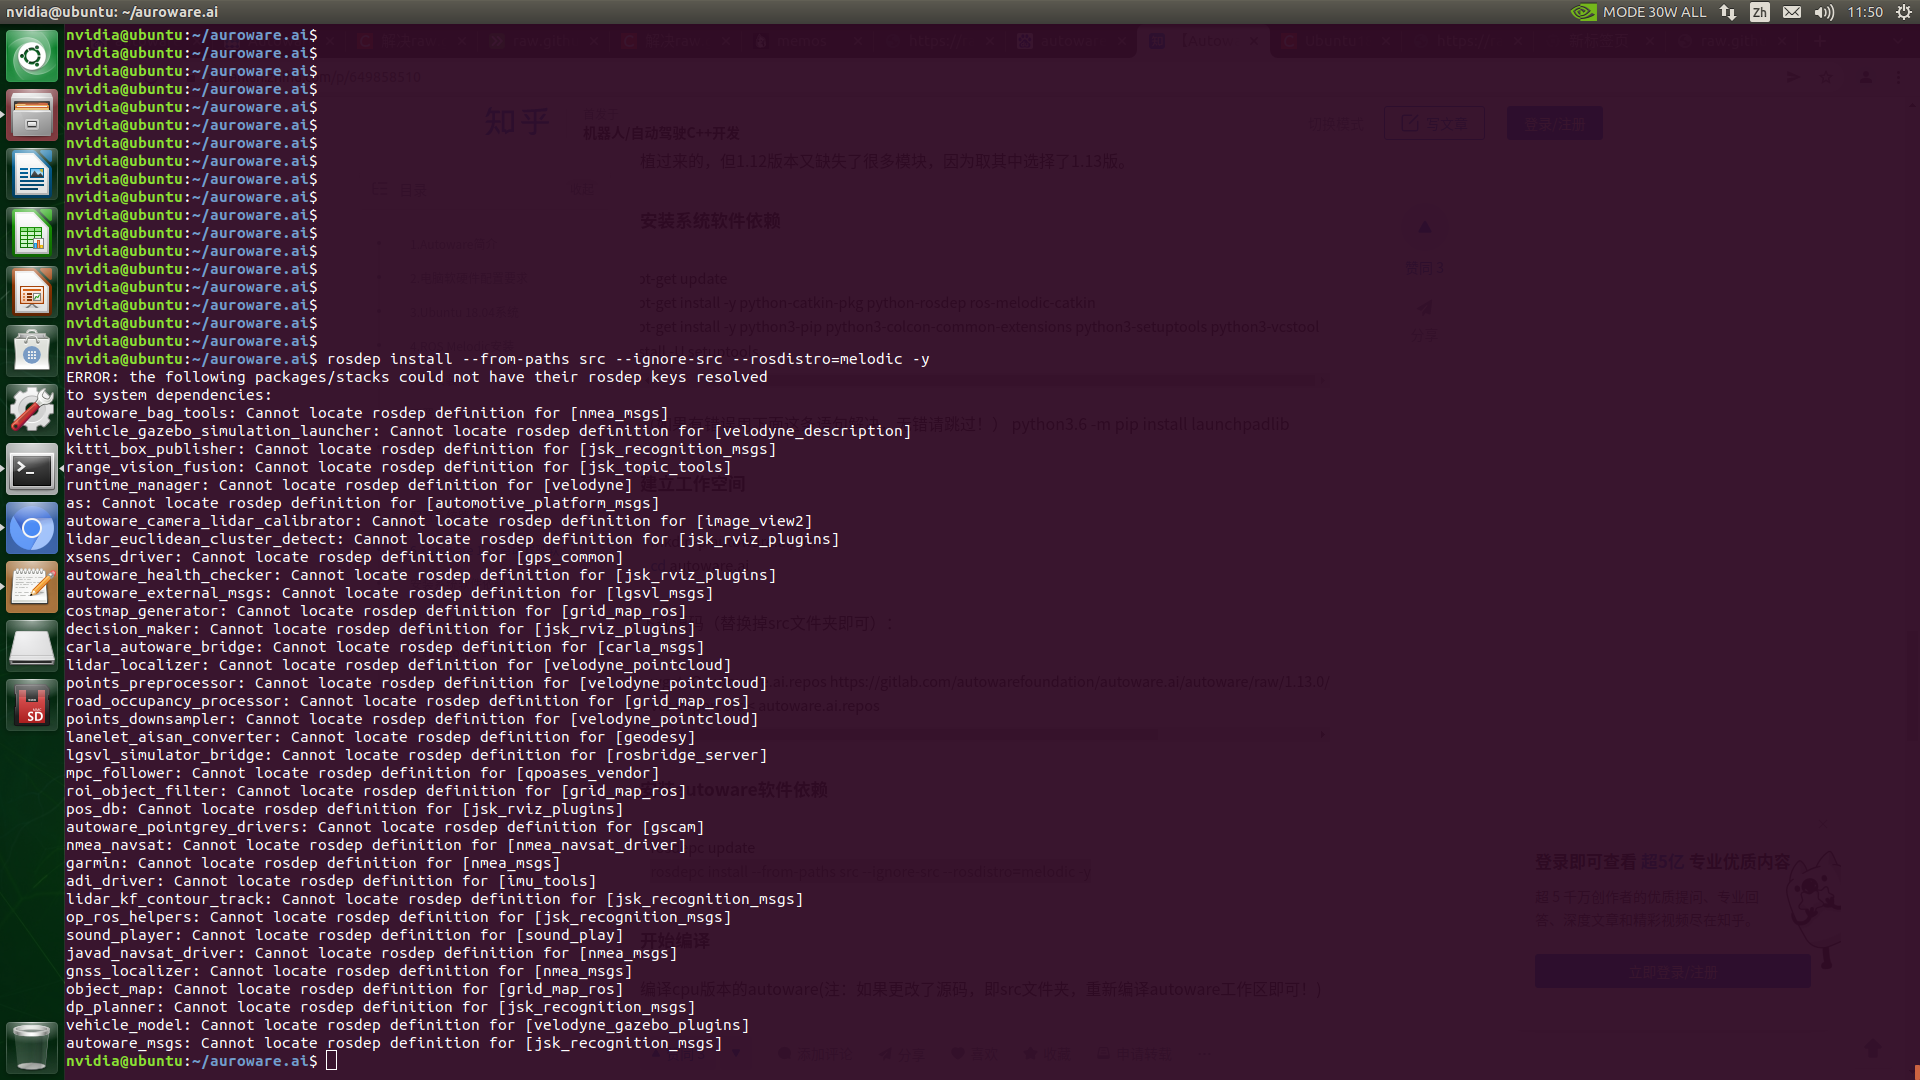Launch LibreOffice Writer from the dock
The image size is (1920, 1080).
[32, 174]
